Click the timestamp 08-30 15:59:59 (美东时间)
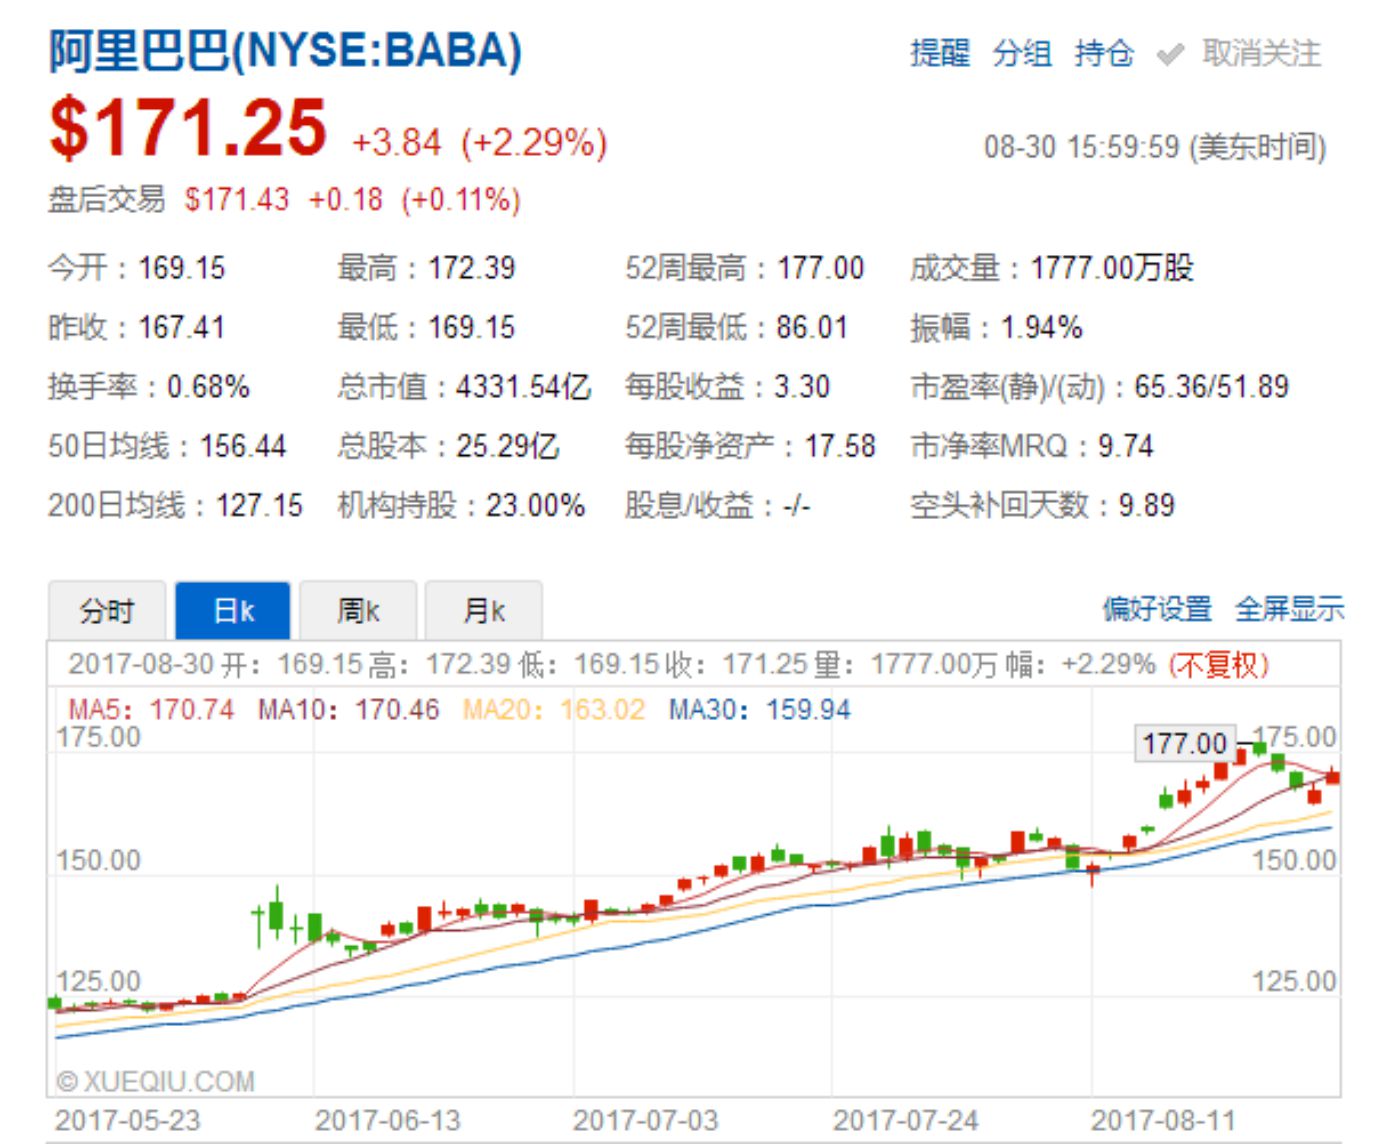Image resolution: width=1384 pixels, height=1144 pixels. [x=1155, y=148]
